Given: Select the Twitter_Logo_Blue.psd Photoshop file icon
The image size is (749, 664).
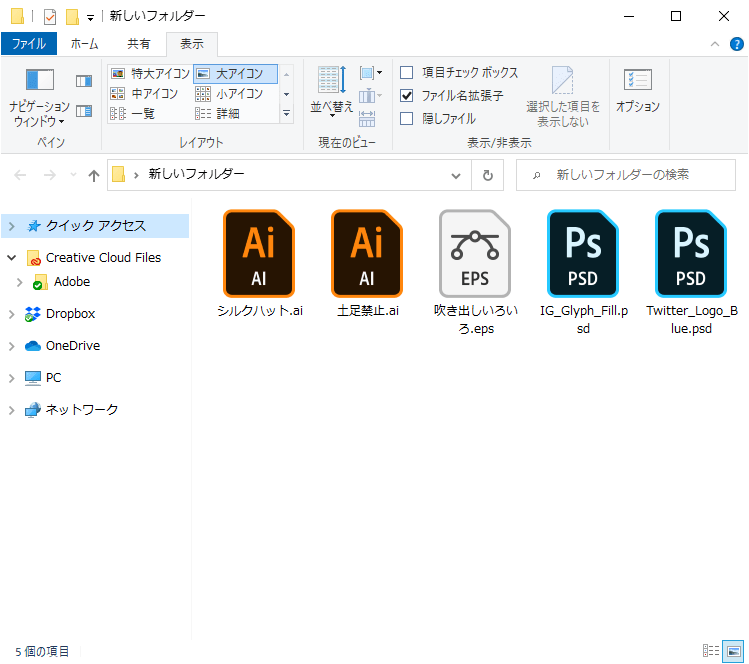Looking at the screenshot, I should point(691,253).
